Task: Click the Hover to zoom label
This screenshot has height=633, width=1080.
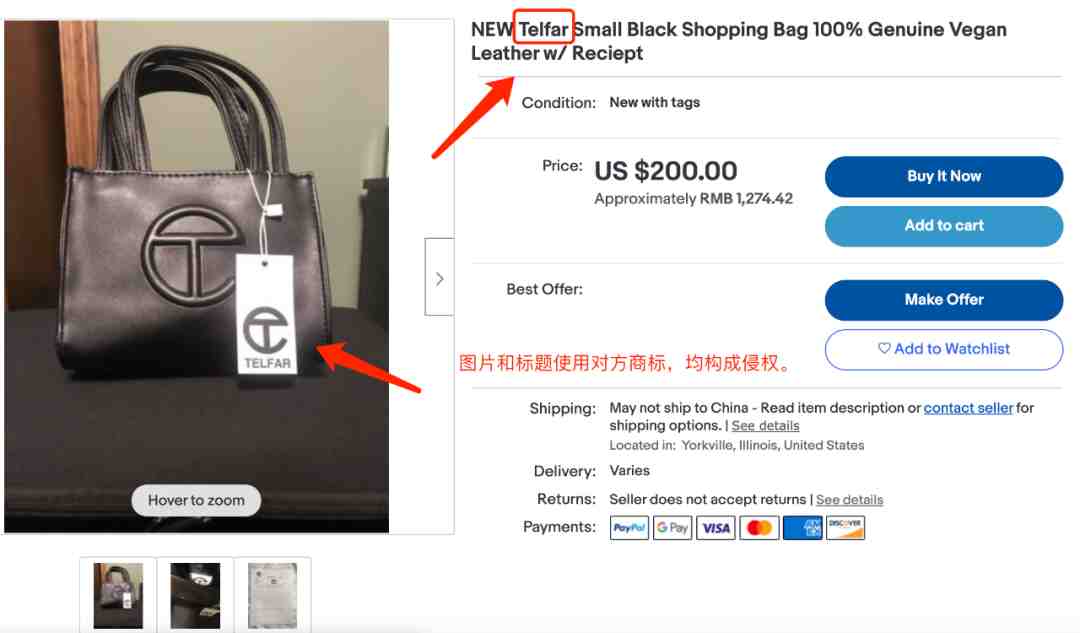Action: [x=196, y=500]
